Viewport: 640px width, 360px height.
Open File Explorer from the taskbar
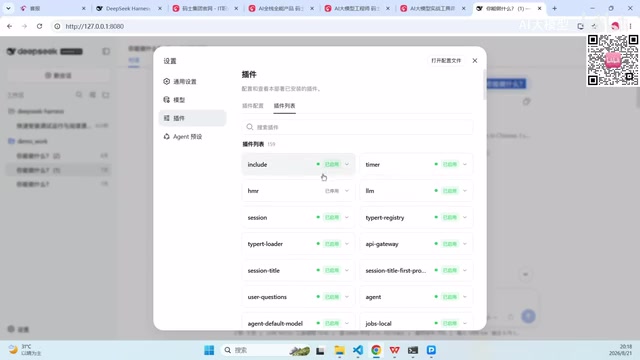pos(339,350)
